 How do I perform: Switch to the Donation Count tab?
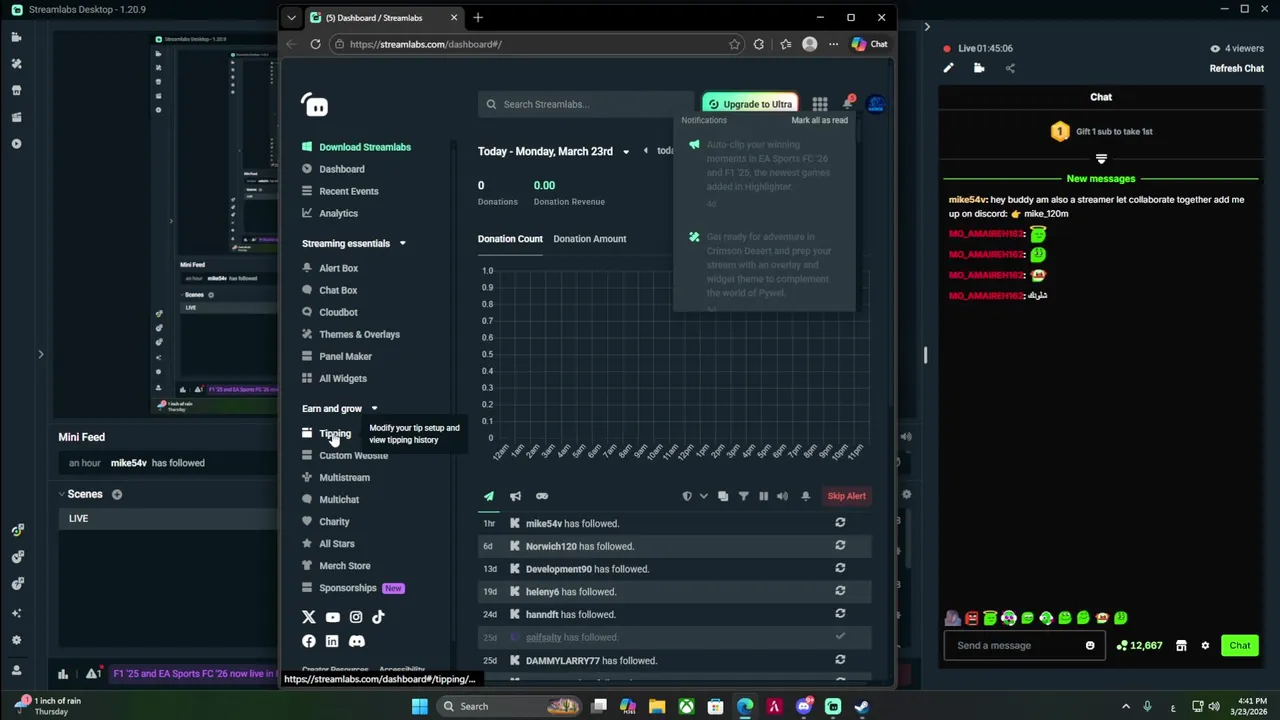[510, 239]
